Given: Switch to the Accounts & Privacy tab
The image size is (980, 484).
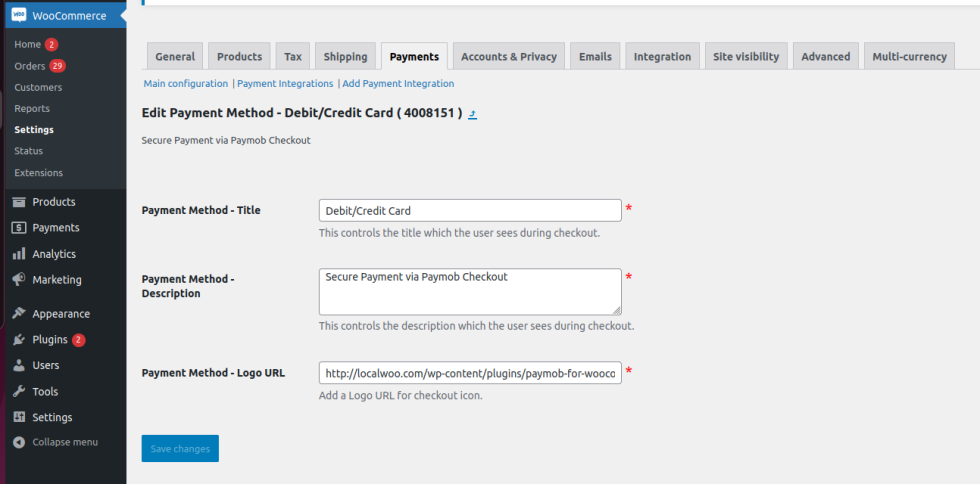Looking at the screenshot, I should point(509,57).
